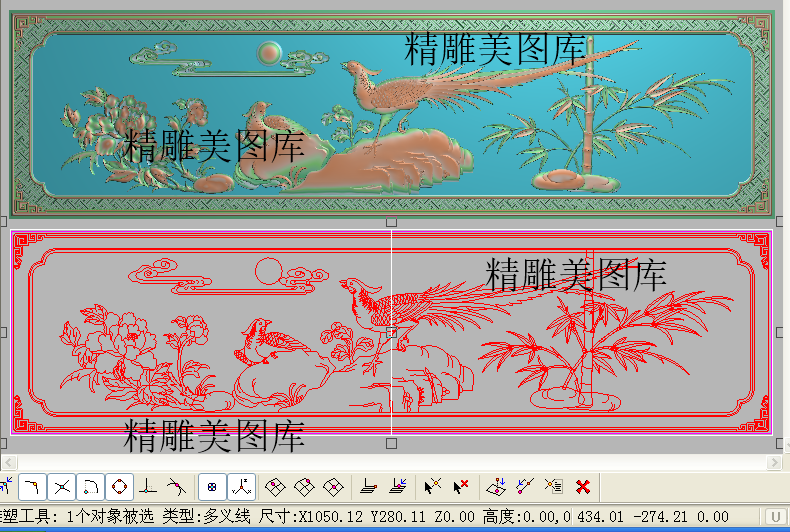
Task: Click U indicator in status bar
Action: pos(775,516)
